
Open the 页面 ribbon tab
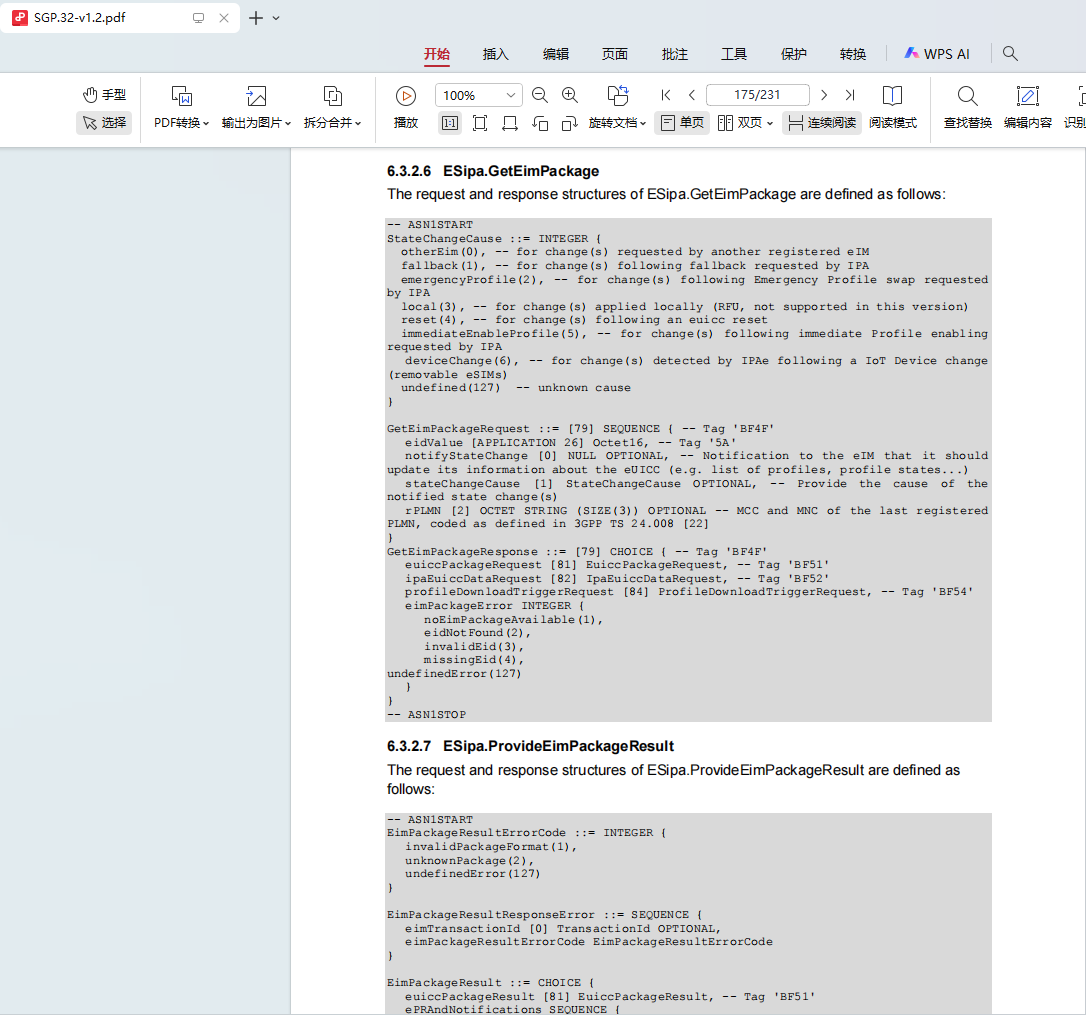[x=615, y=54]
